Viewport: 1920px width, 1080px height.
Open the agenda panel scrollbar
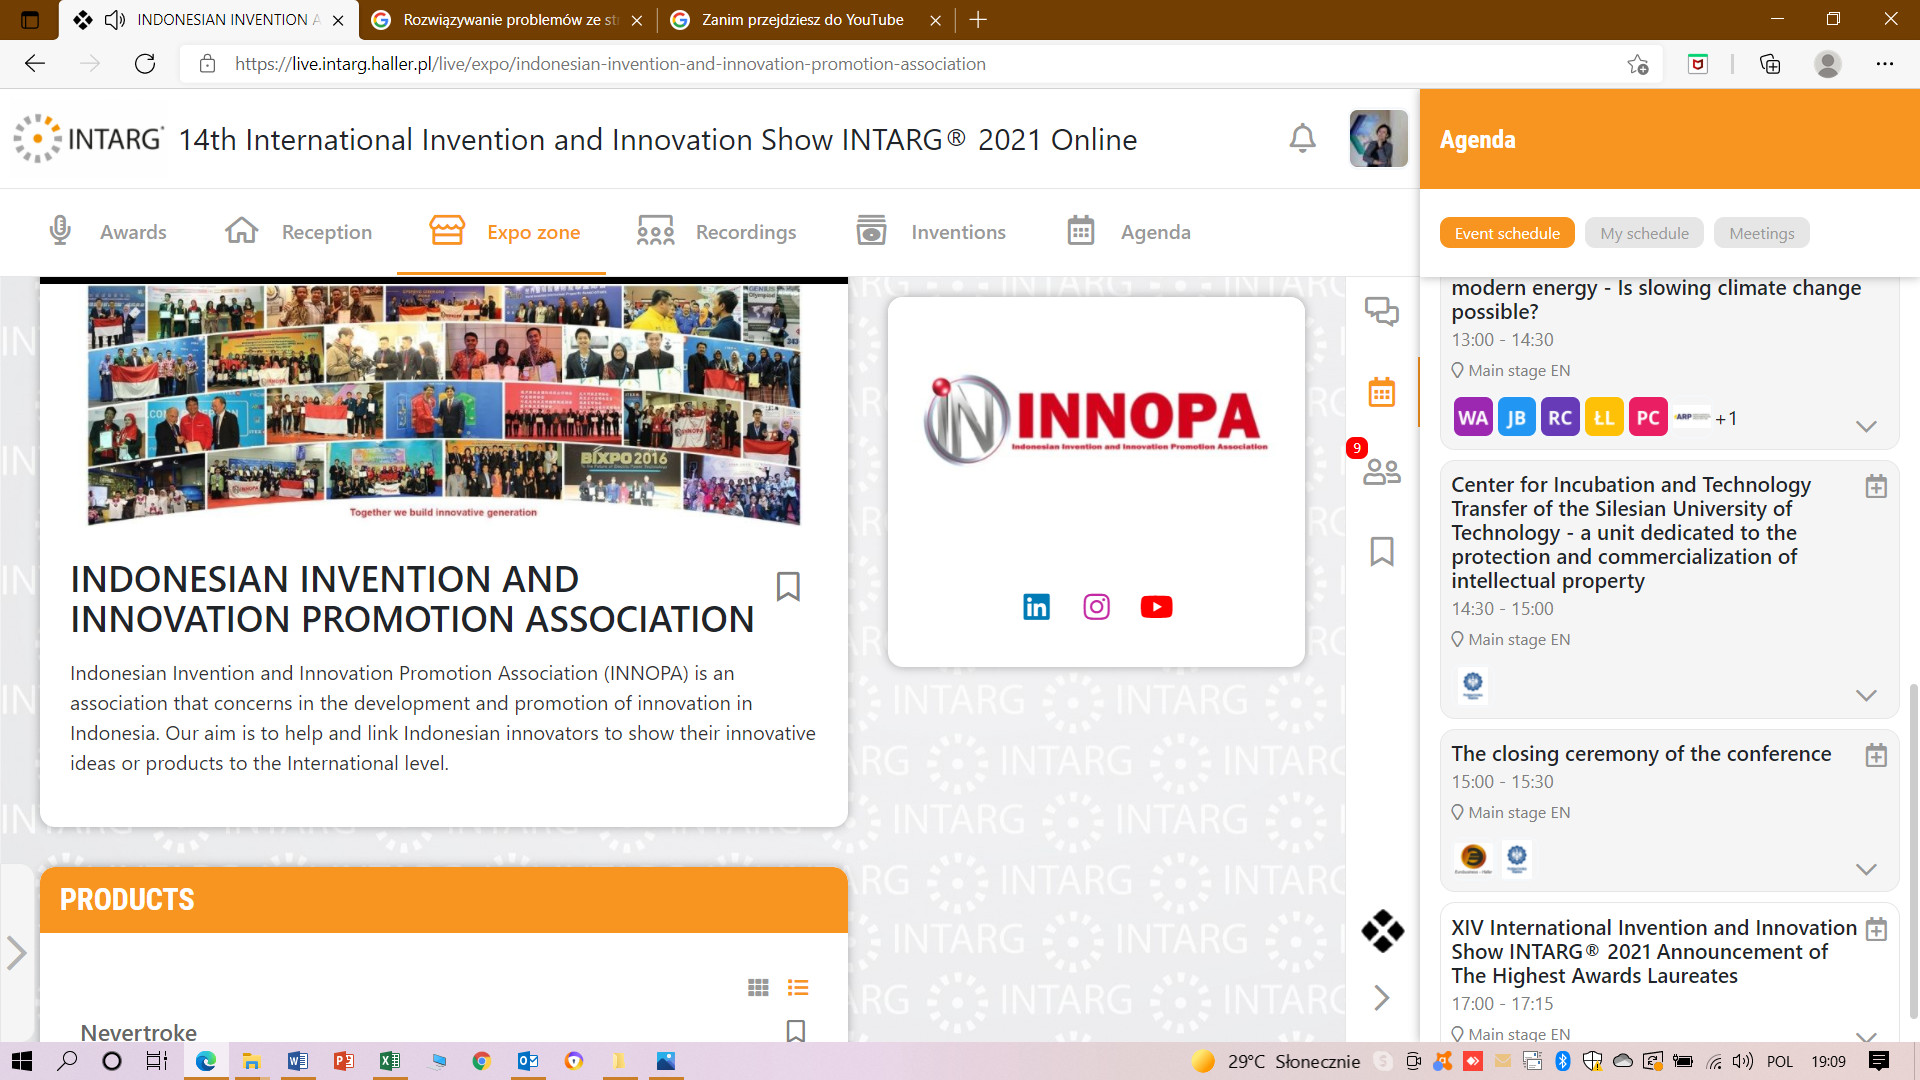(x=1913, y=850)
